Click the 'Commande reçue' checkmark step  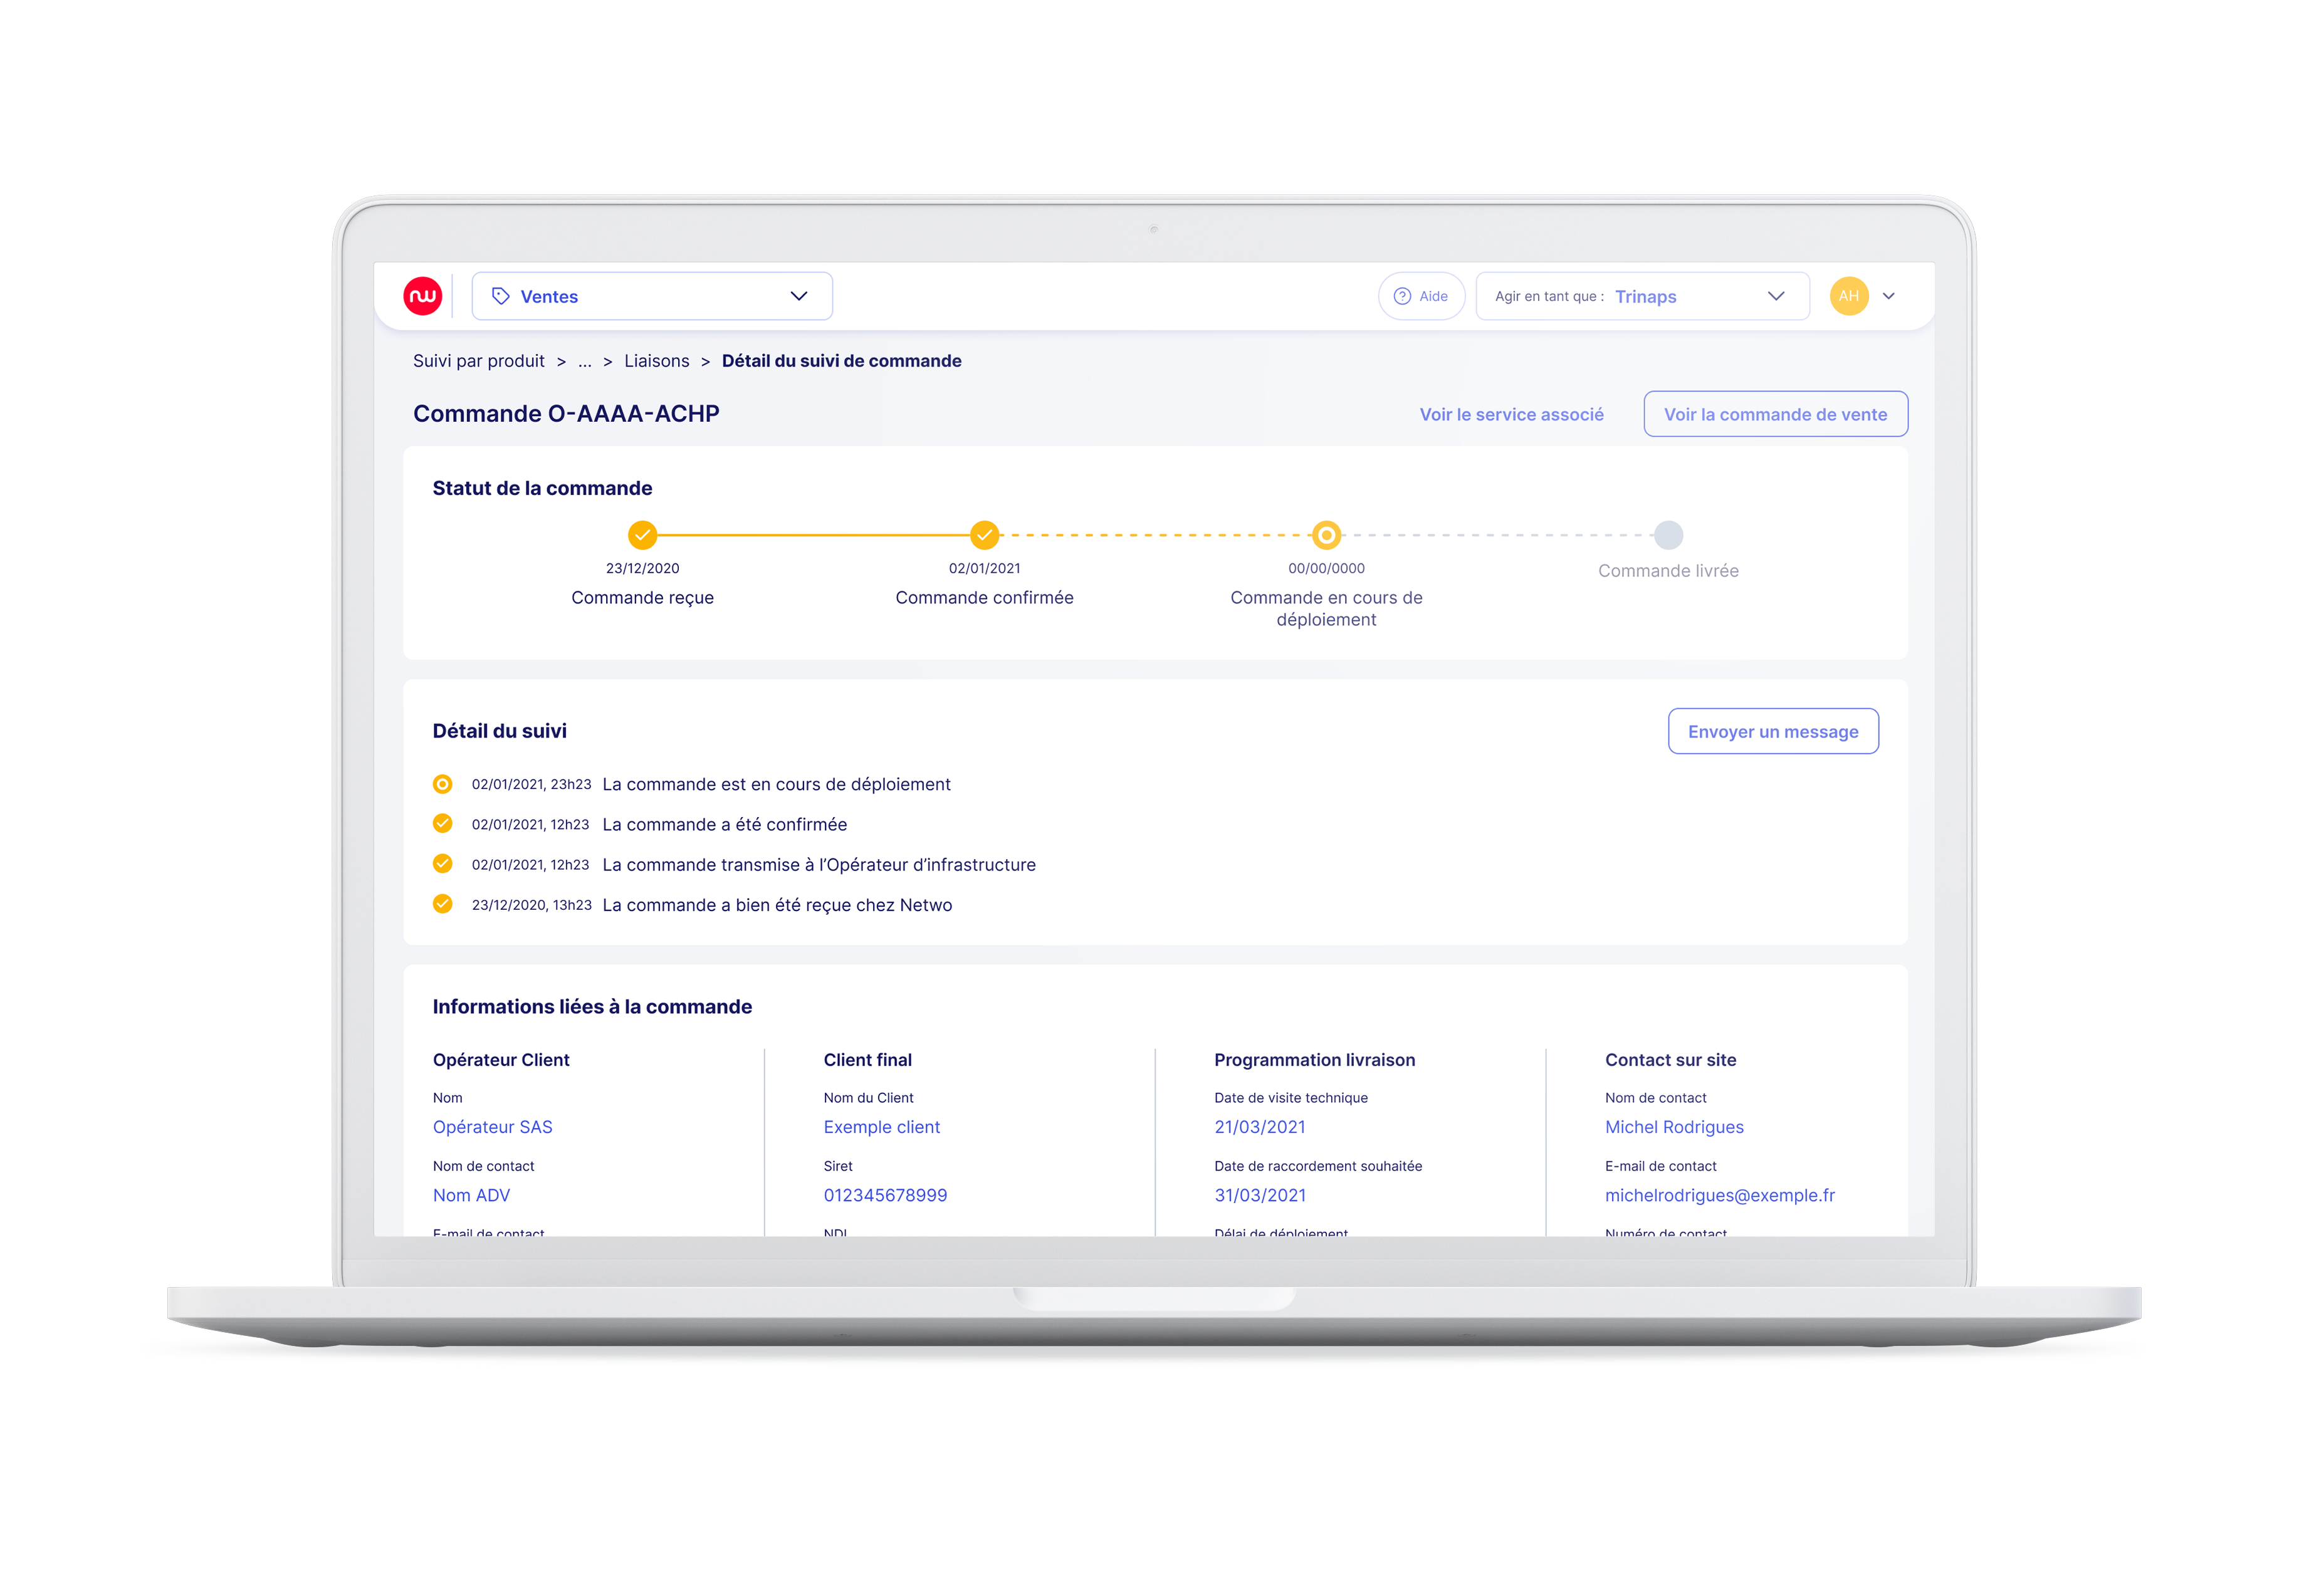click(642, 535)
